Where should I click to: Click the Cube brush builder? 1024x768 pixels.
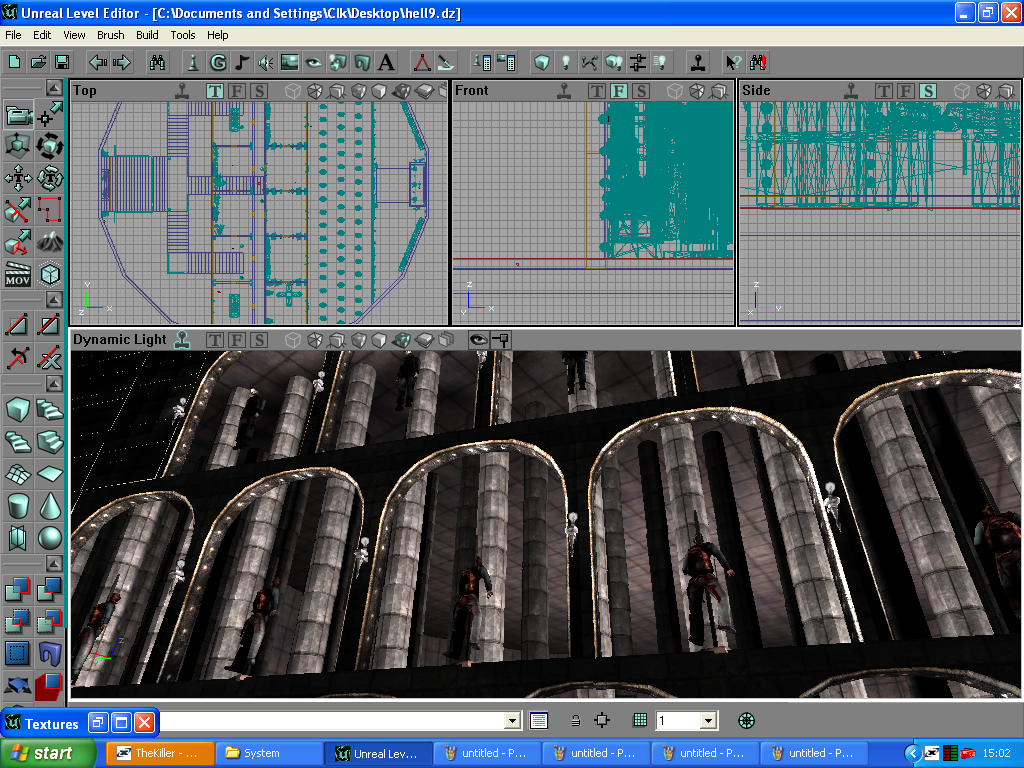click(19, 410)
